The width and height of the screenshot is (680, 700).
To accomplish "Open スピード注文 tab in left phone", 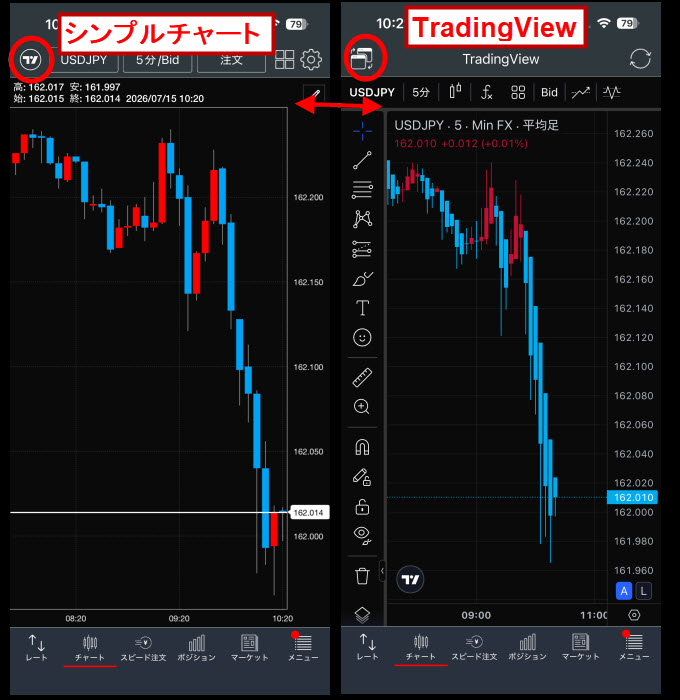I will coord(143,648).
